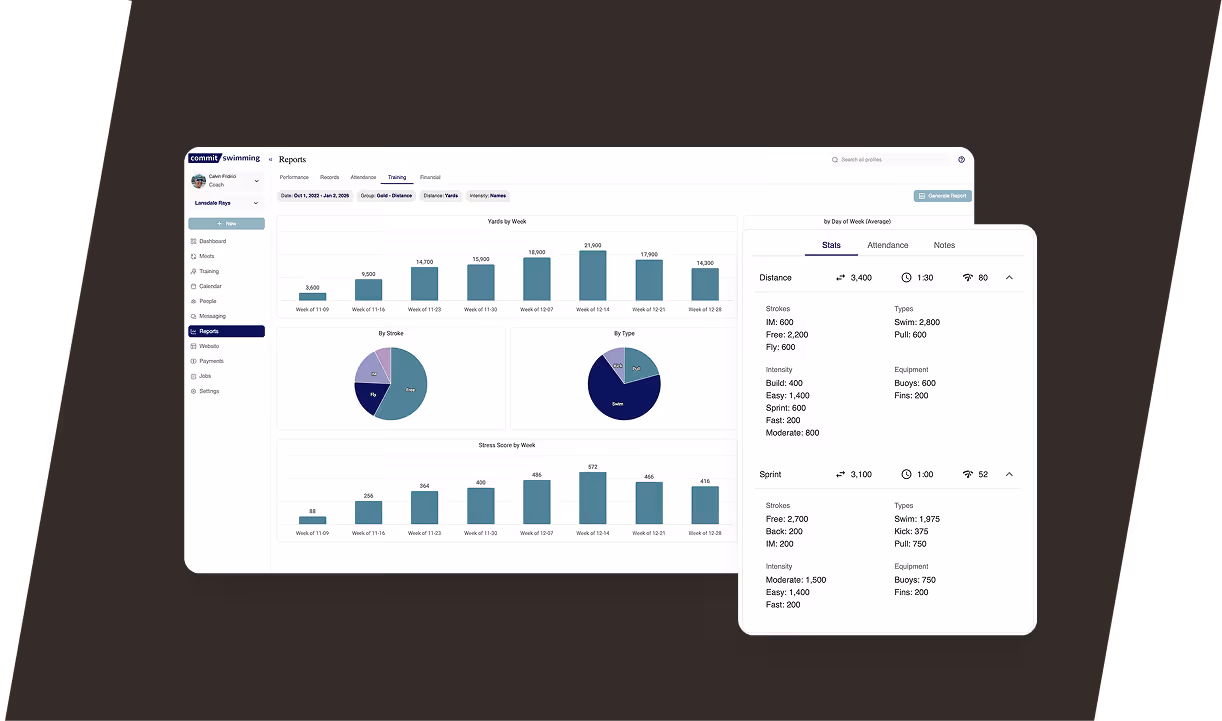Click 'Kick: 375' under Sprint types
1222x721 pixels.
(911, 531)
